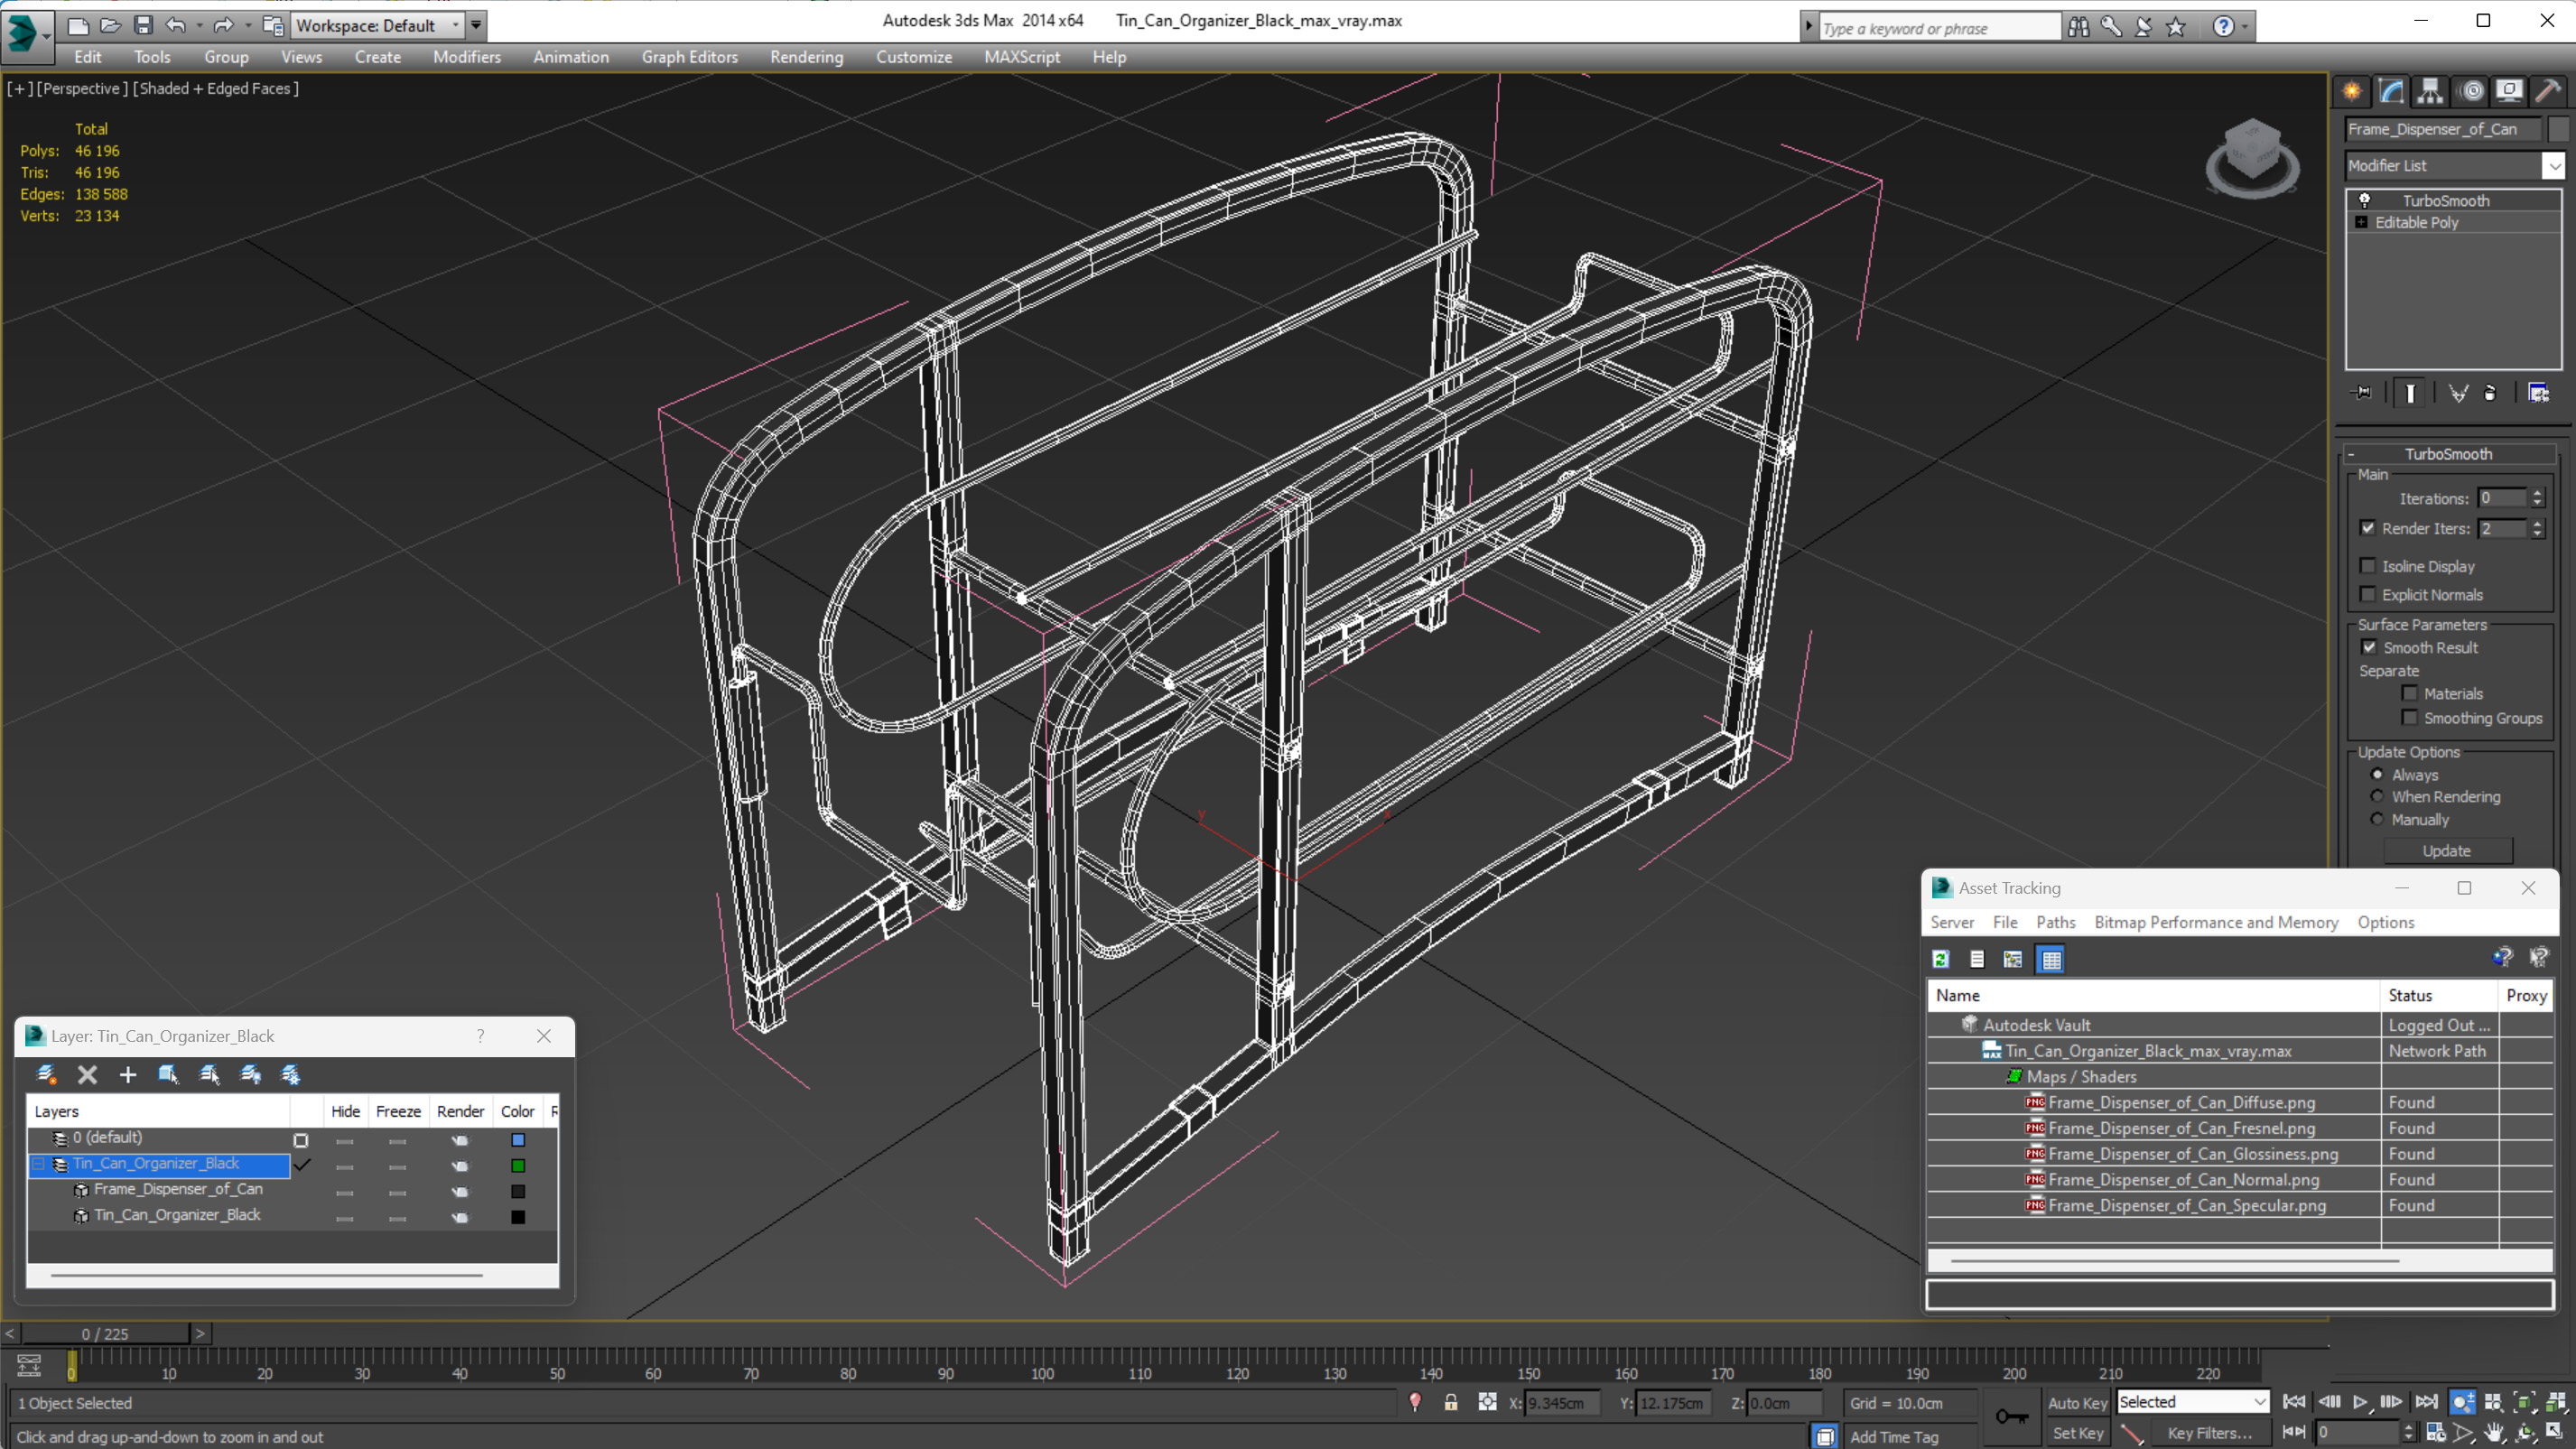Expand the Modifiers dropdown list
The height and width of the screenshot is (1449, 2576).
pos(2552,164)
